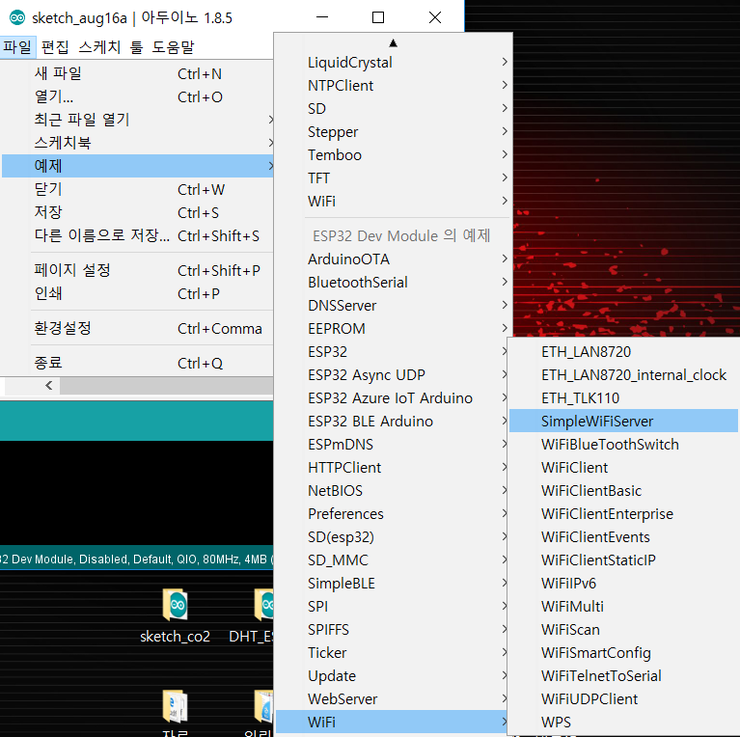This screenshot has width=740, height=737.
Task: Open ESP32 examples submenu
Action: click(x=392, y=352)
